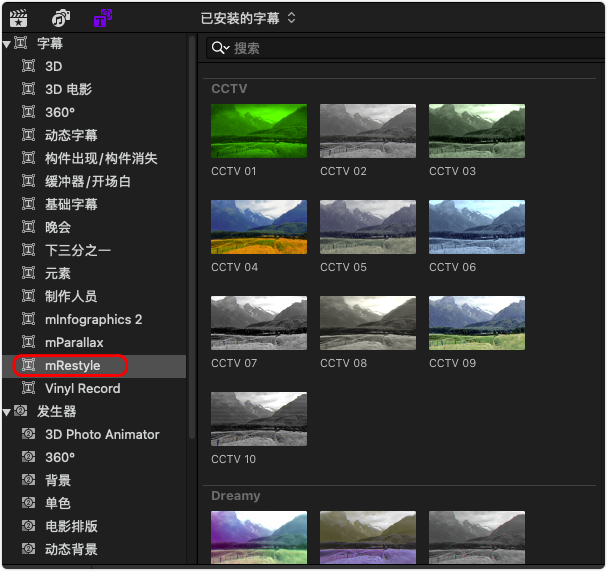The width and height of the screenshot is (607, 571).
Task: Select the first Dreamy purple-tinted thumbnail
Action: pyautogui.click(x=259, y=537)
